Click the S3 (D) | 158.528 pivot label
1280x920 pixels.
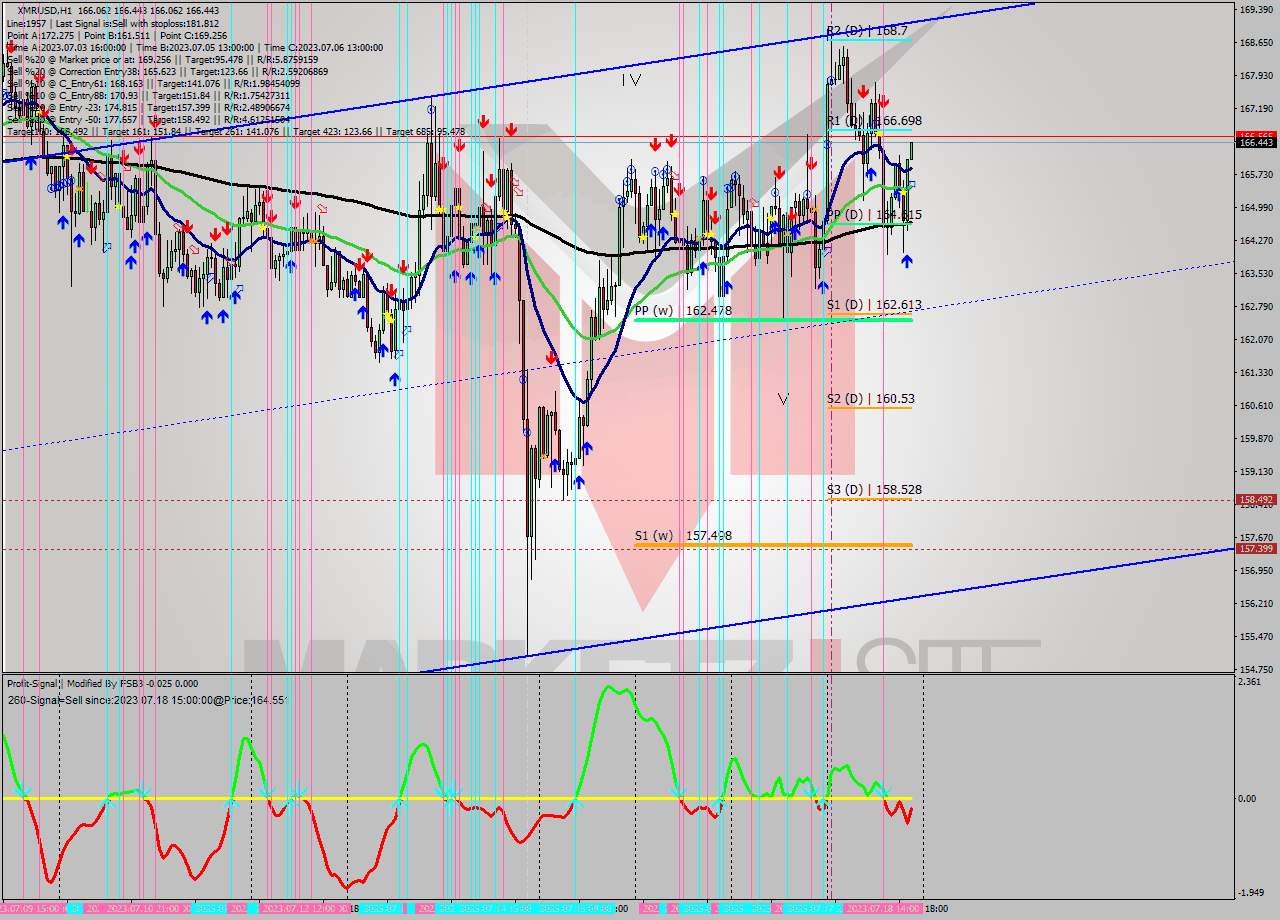point(875,490)
